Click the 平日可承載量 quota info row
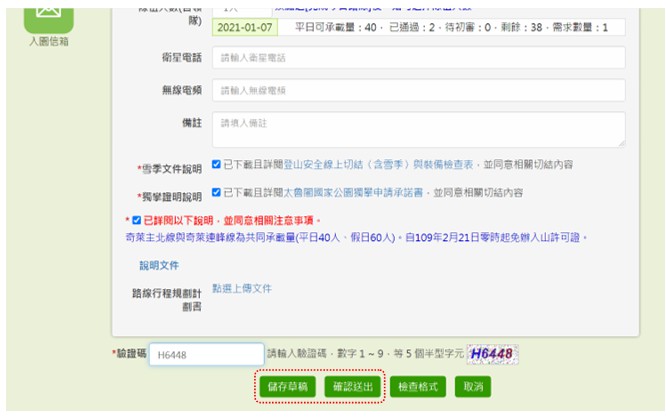The height and width of the screenshot is (417, 666). click(x=451, y=27)
